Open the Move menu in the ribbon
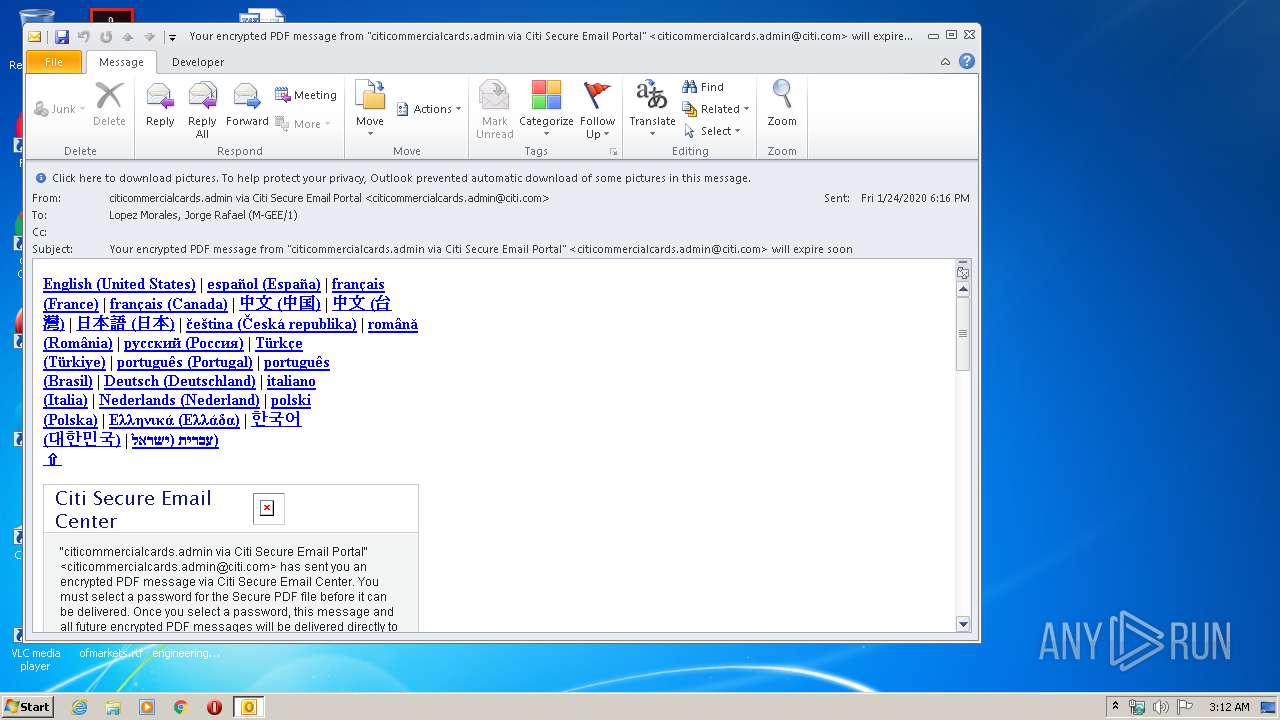This screenshot has height=720, width=1280. coord(370,110)
